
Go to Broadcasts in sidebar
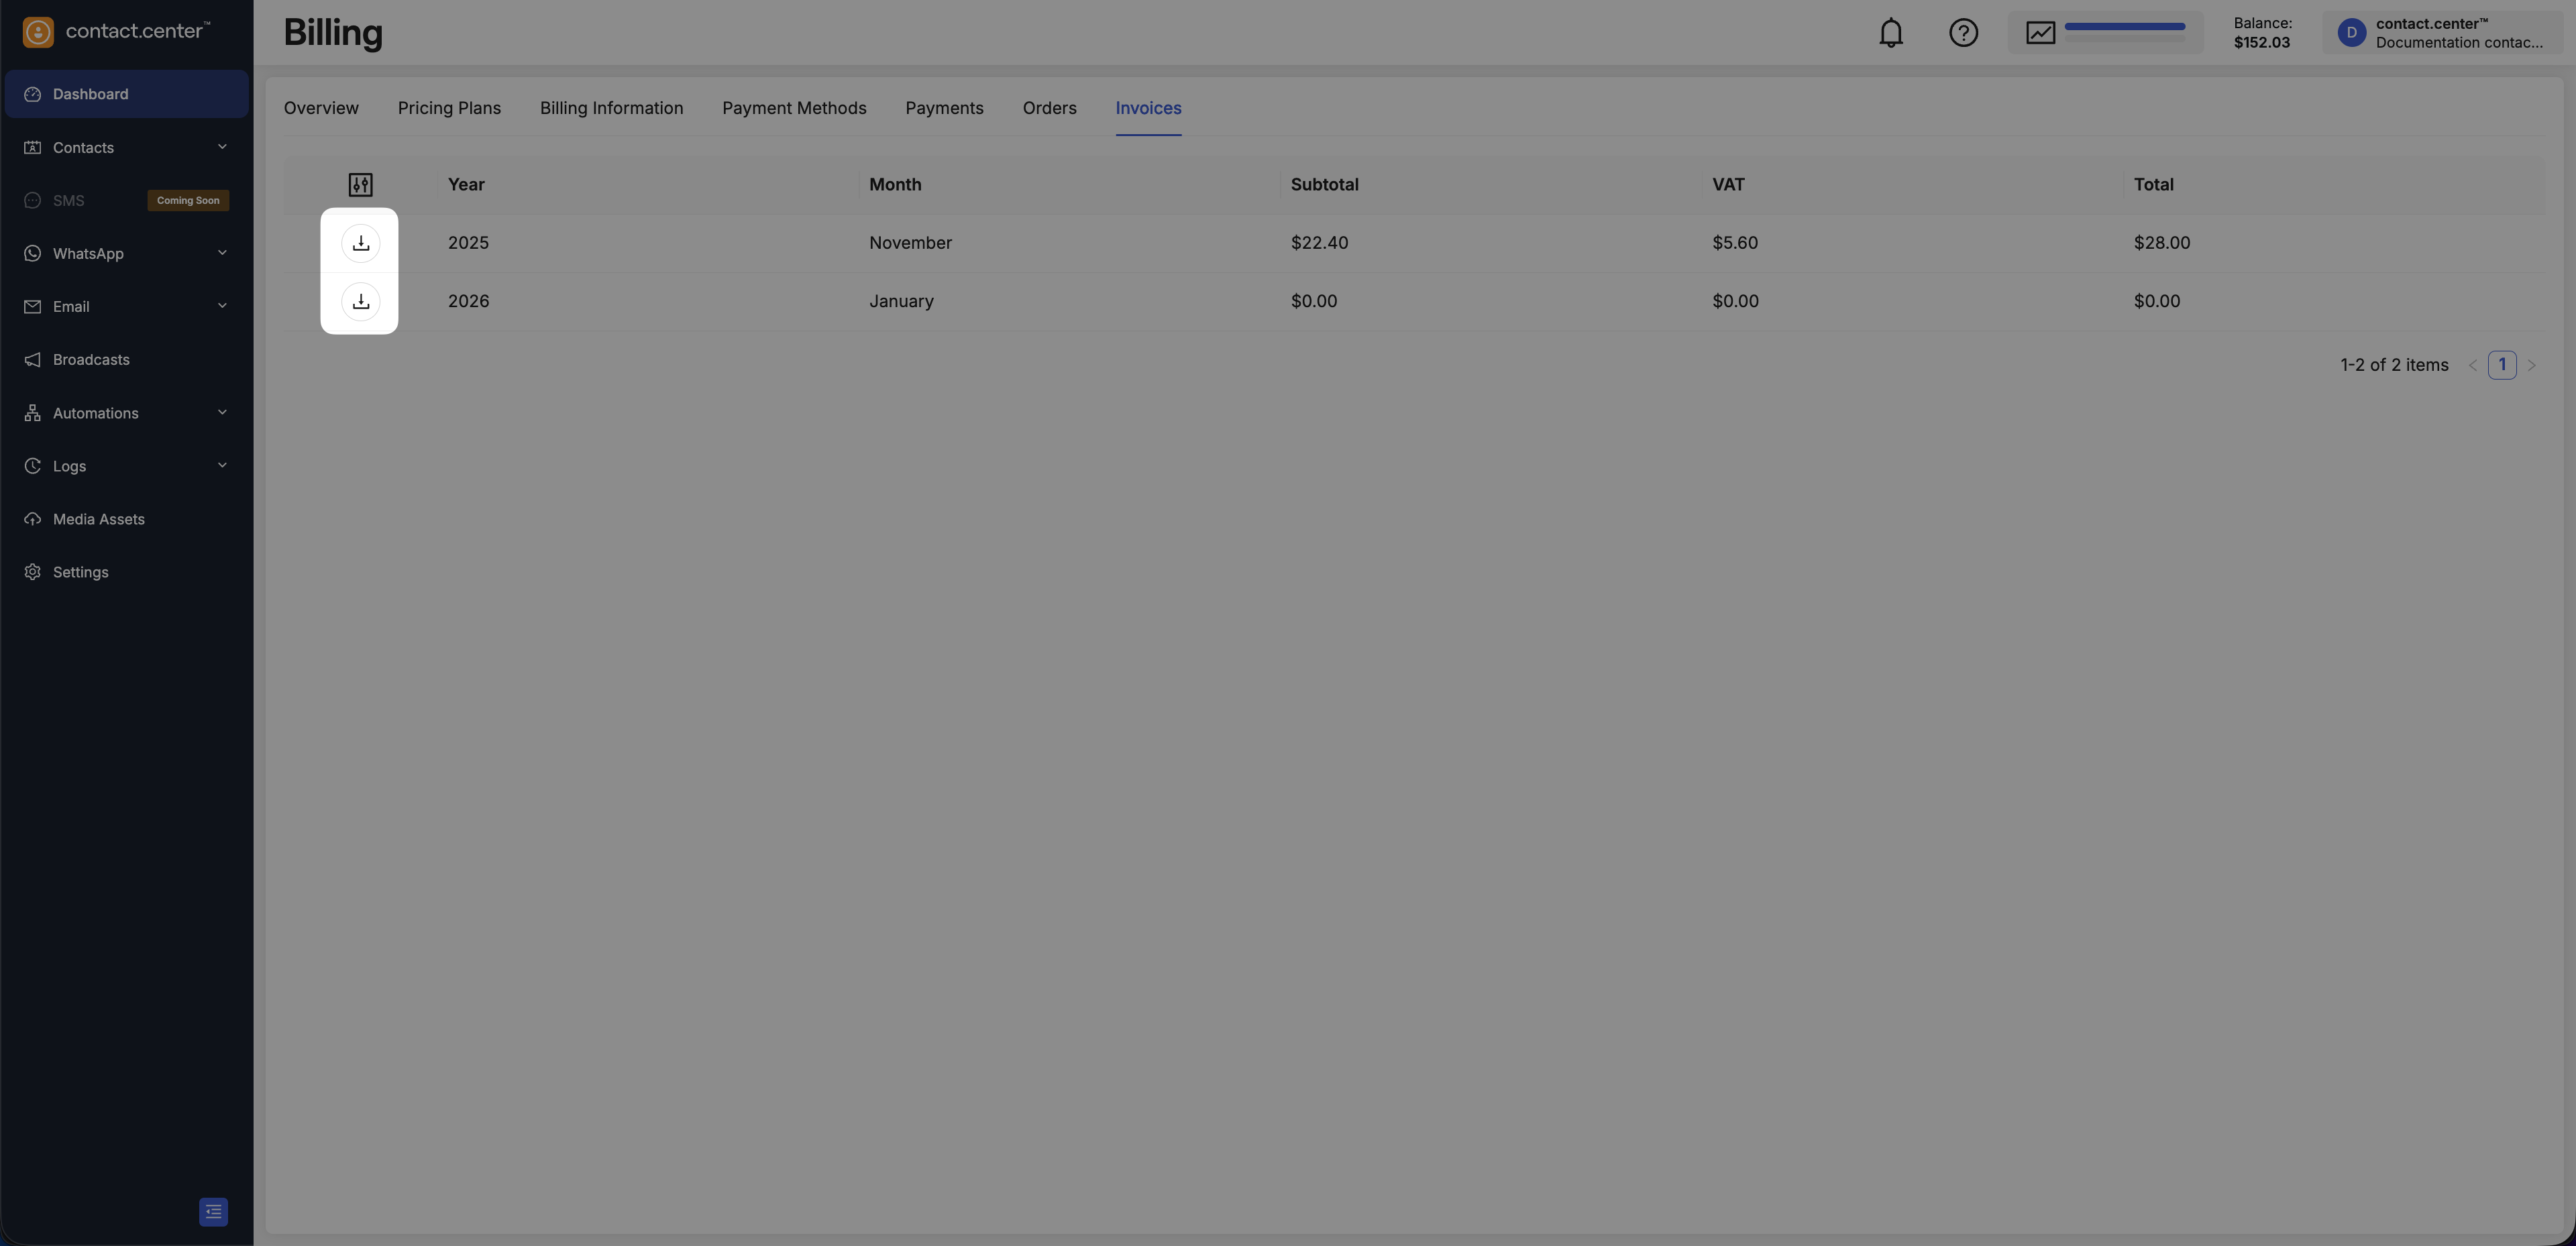click(x=91, y=360)
